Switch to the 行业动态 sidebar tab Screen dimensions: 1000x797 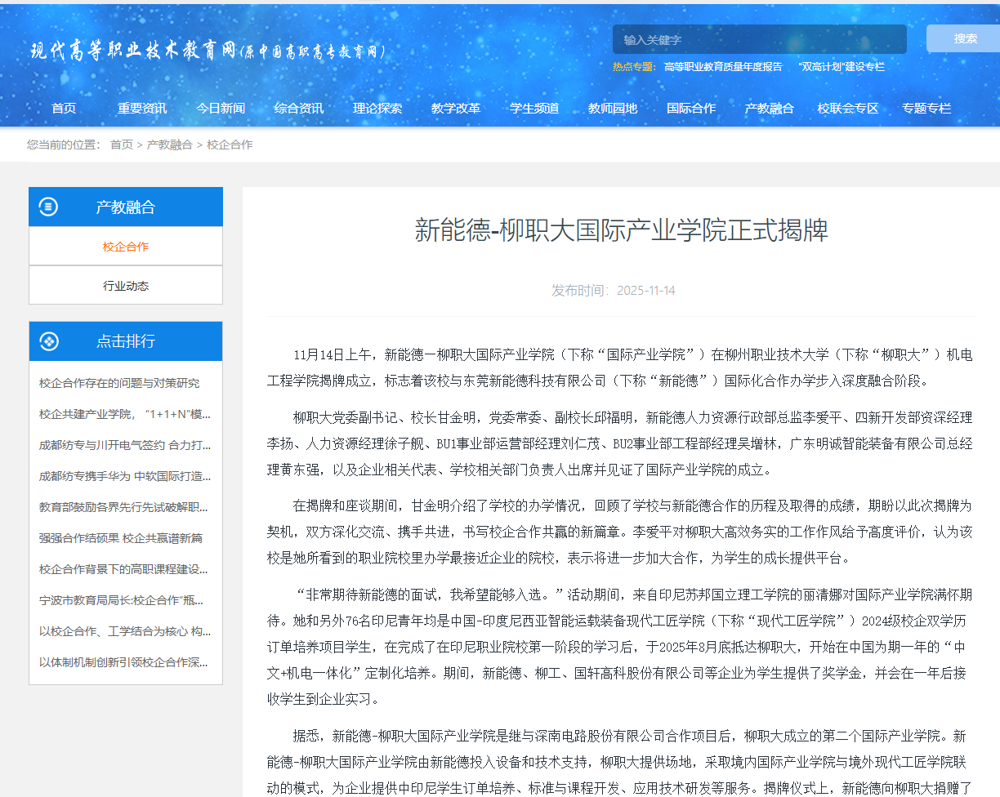point(126,285)
